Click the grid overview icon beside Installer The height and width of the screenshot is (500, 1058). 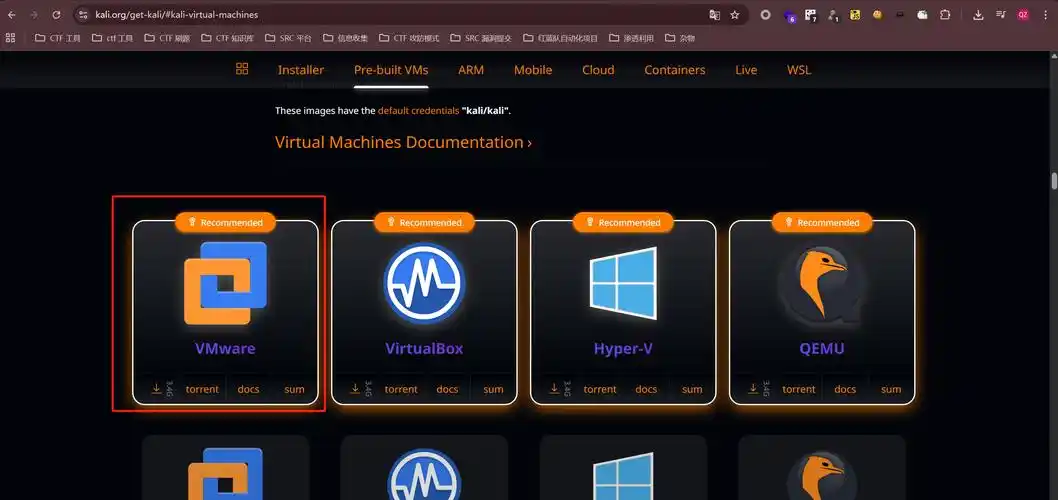pos(242,69)
